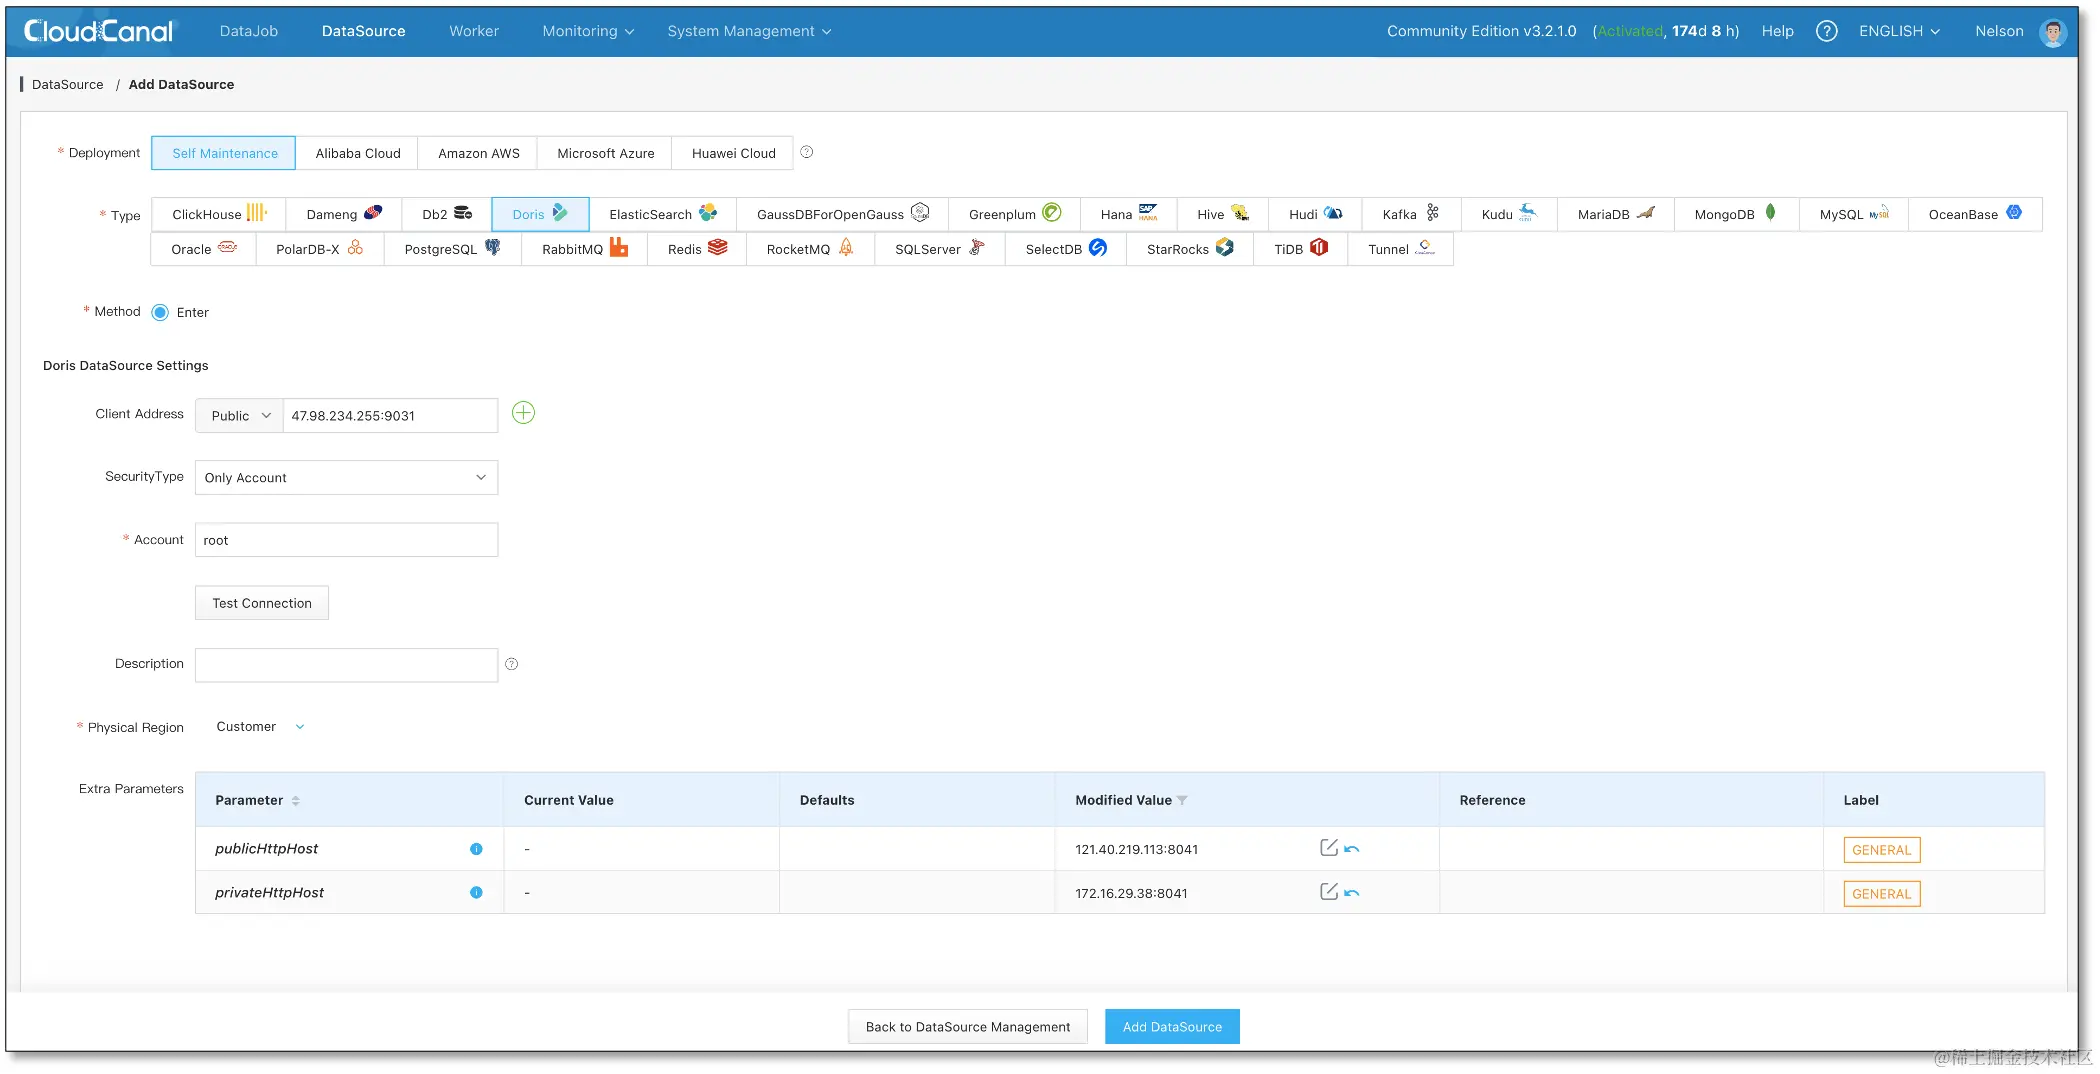Focus the Client Address input field
2100x1074 pixels.
coord(390,416)
